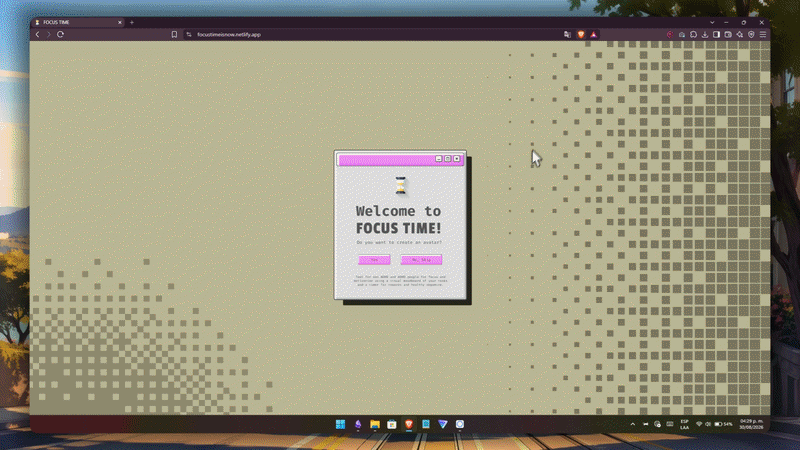Open the purple flame app on taskbar
This screenshot has width=800, height=450.
point(358,424)
